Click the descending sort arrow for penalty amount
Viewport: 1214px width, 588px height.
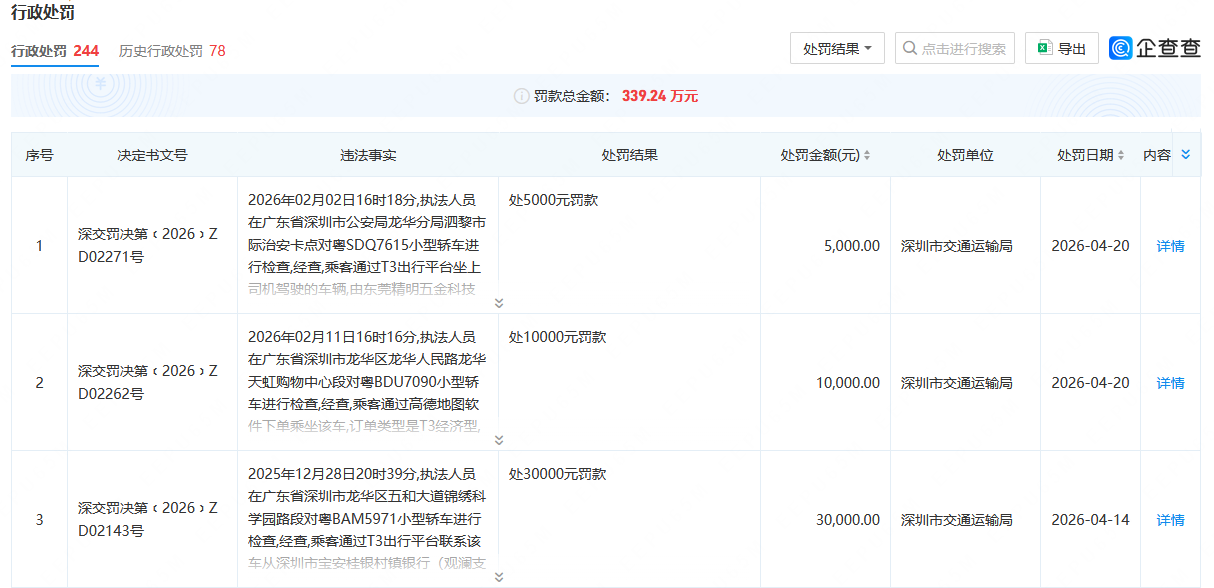866,158
